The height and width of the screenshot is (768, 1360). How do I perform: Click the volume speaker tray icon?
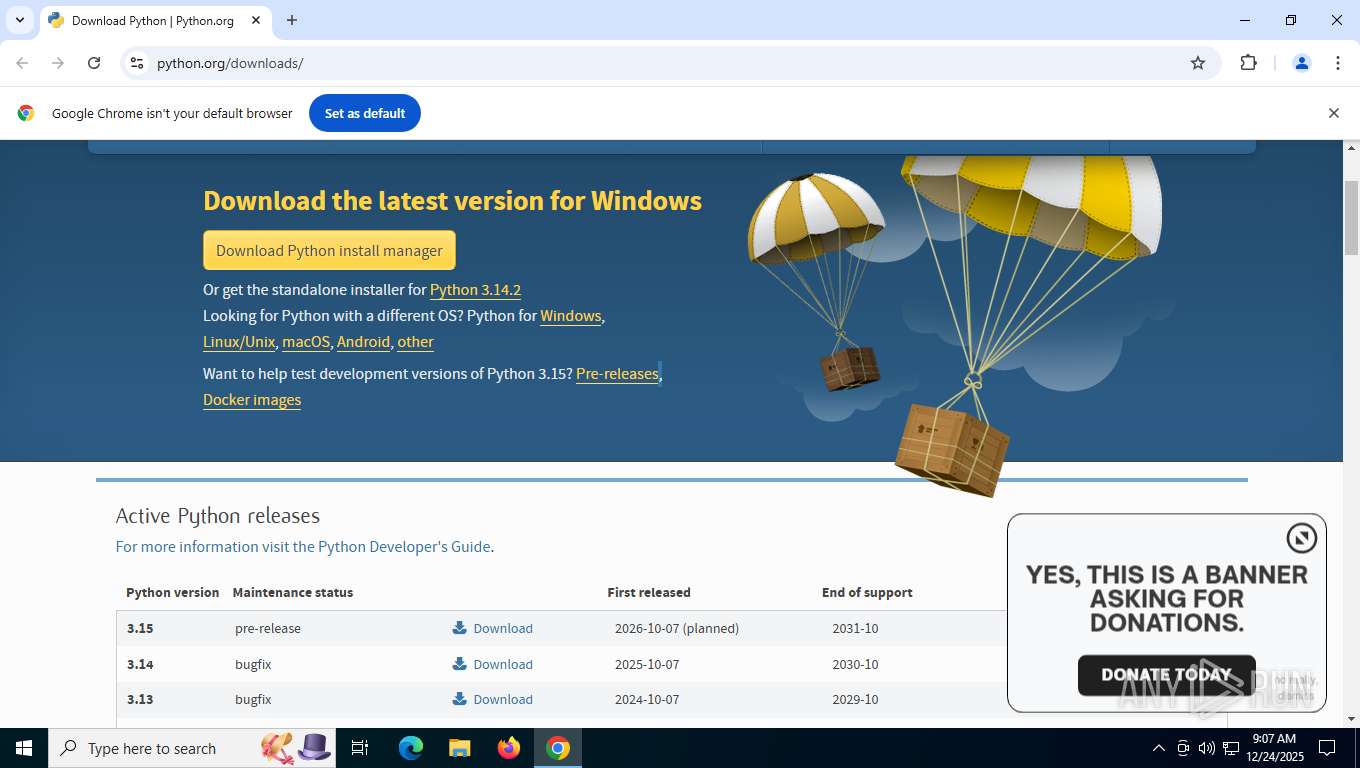tap(1207, 748)
